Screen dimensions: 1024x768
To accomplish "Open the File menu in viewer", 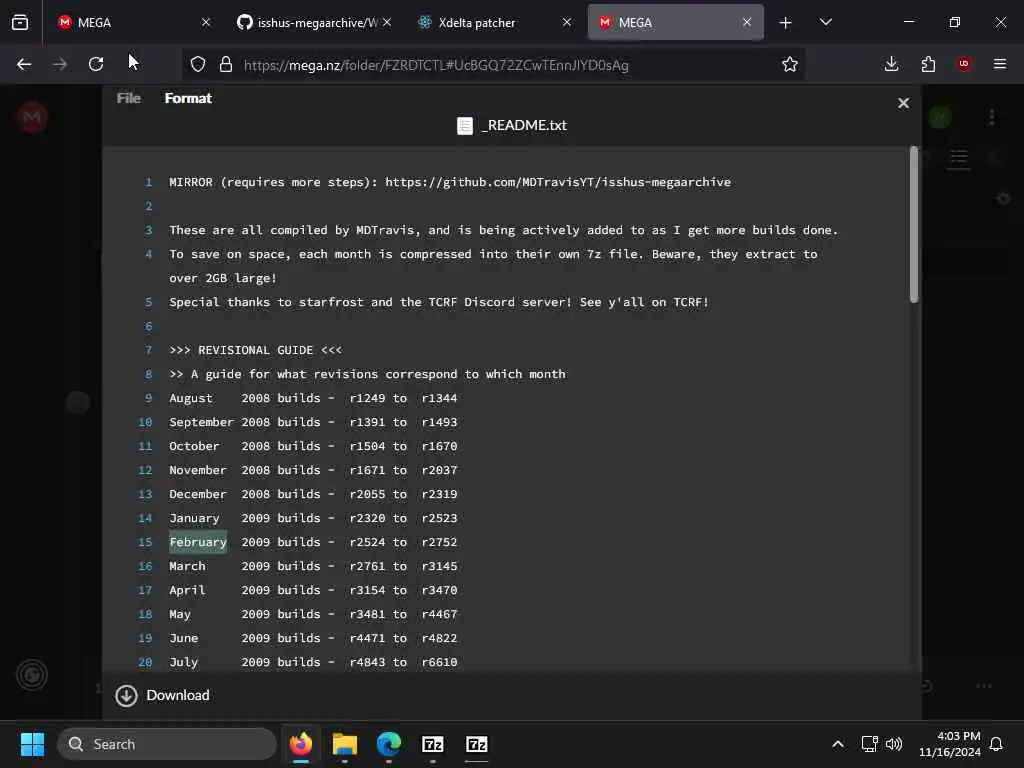I will pyautogui.click(x=129, y=98).
